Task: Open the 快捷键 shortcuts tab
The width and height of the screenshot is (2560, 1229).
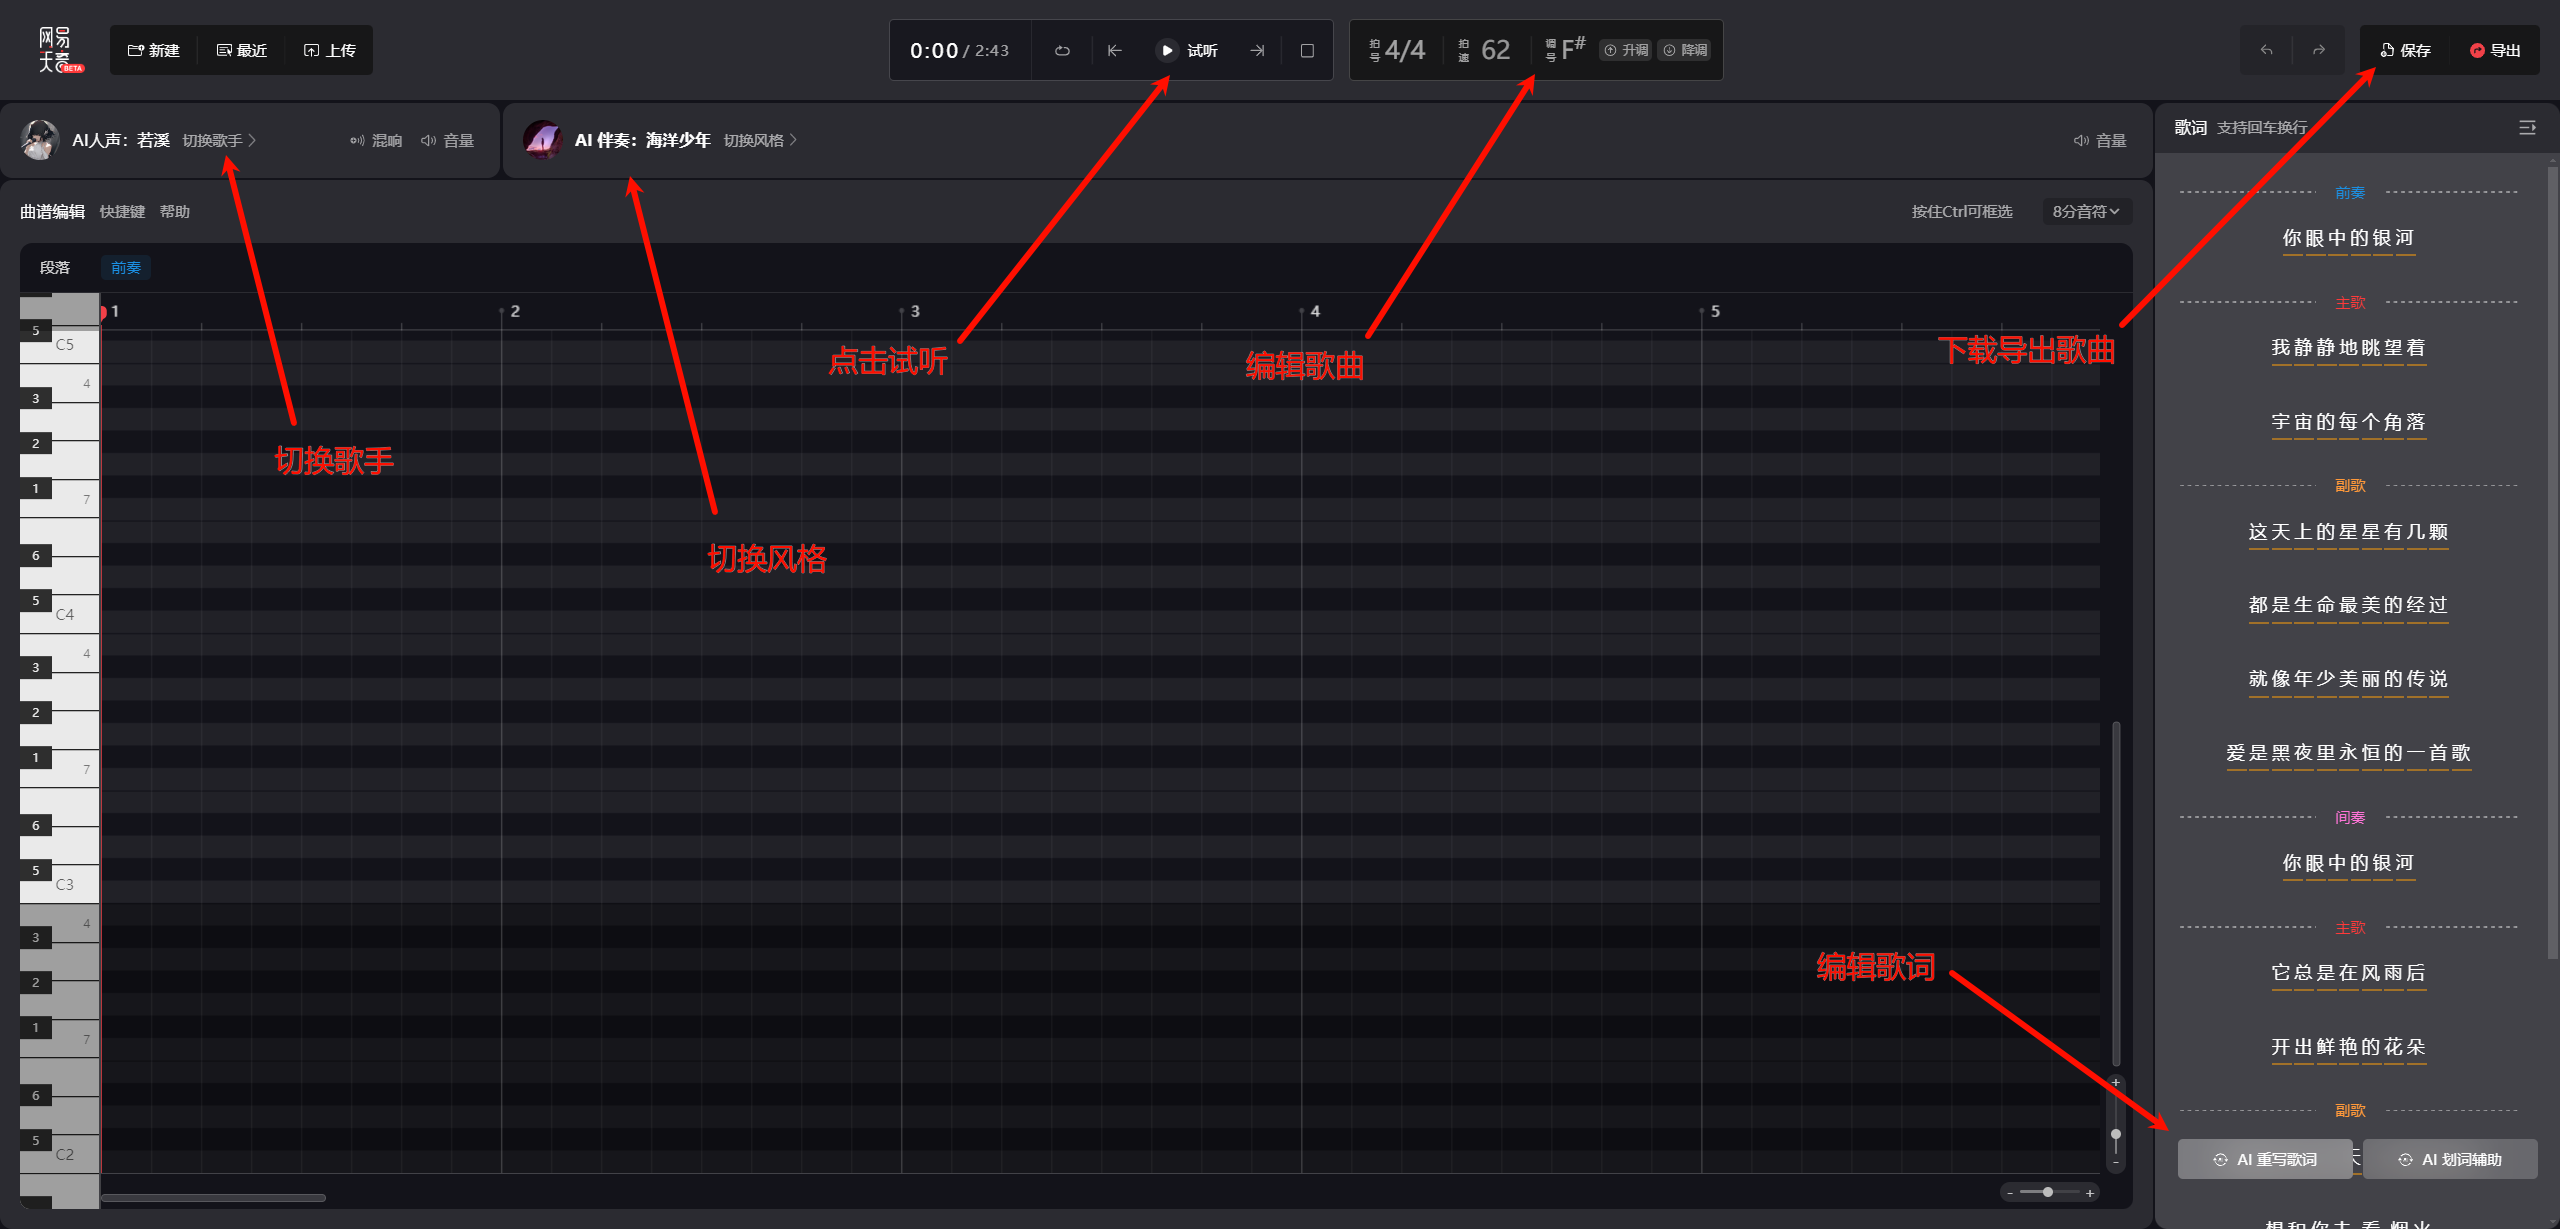Action: pos(122,212)
